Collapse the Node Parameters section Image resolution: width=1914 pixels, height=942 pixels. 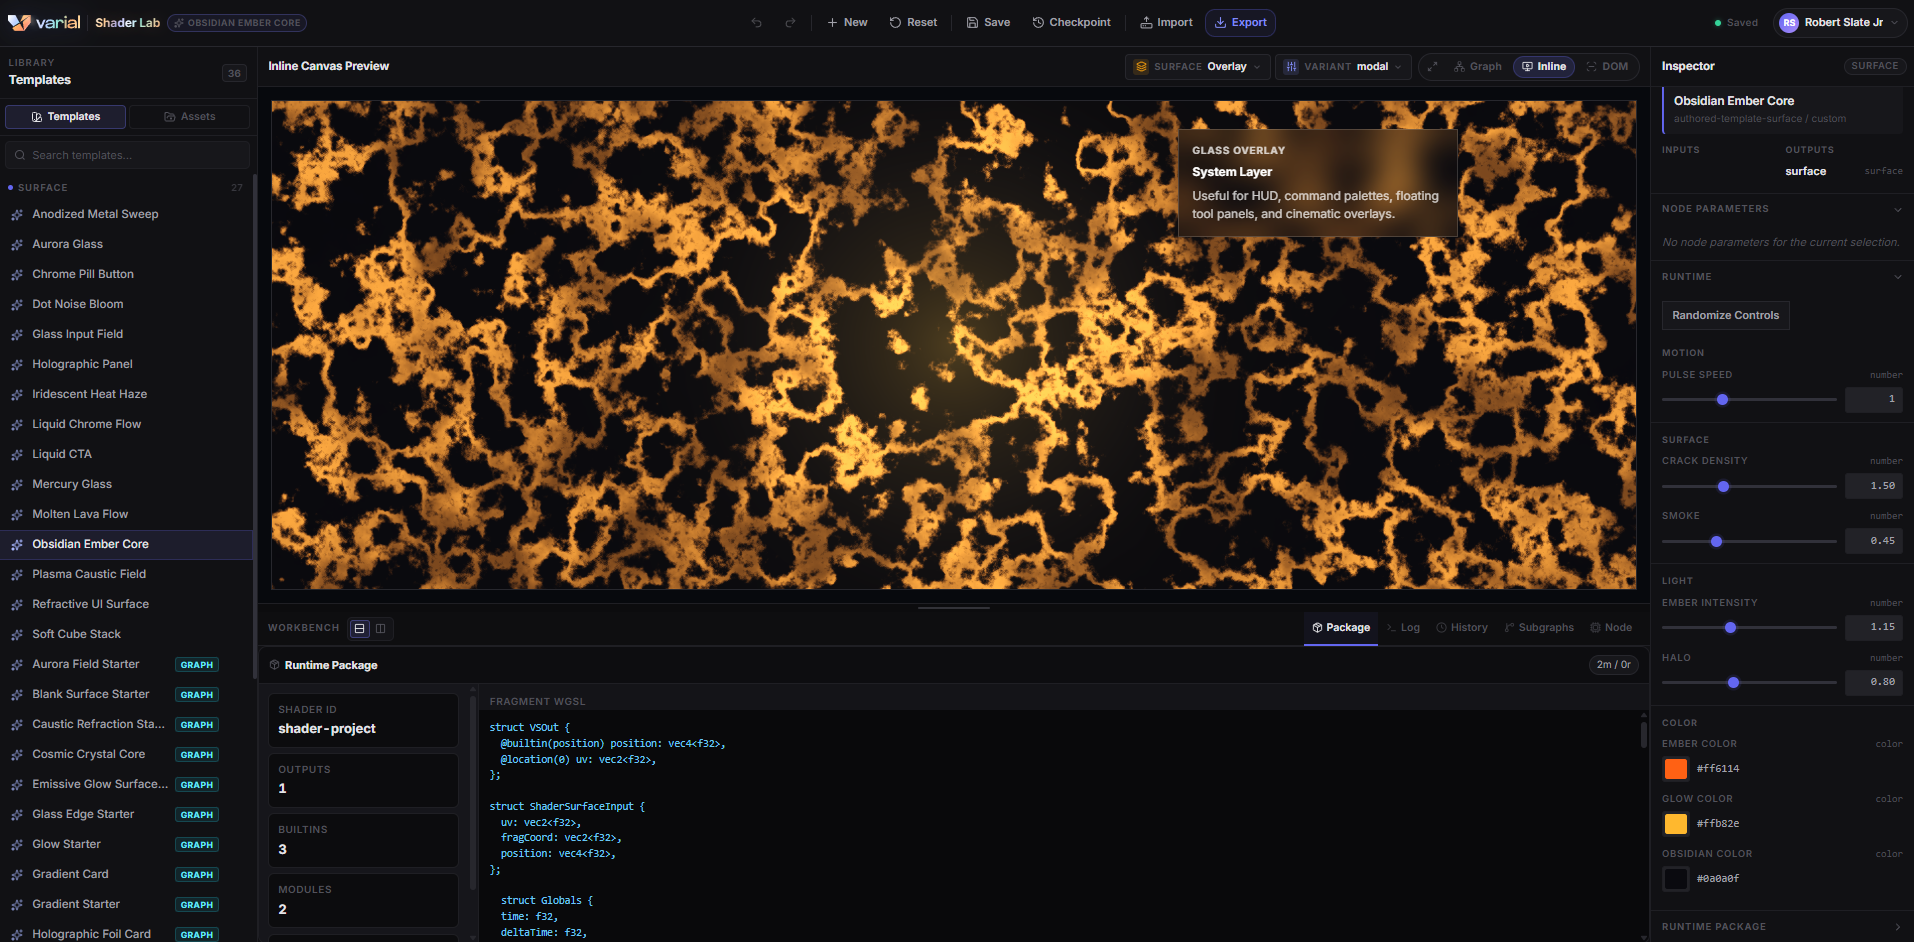click(1897, 209)
